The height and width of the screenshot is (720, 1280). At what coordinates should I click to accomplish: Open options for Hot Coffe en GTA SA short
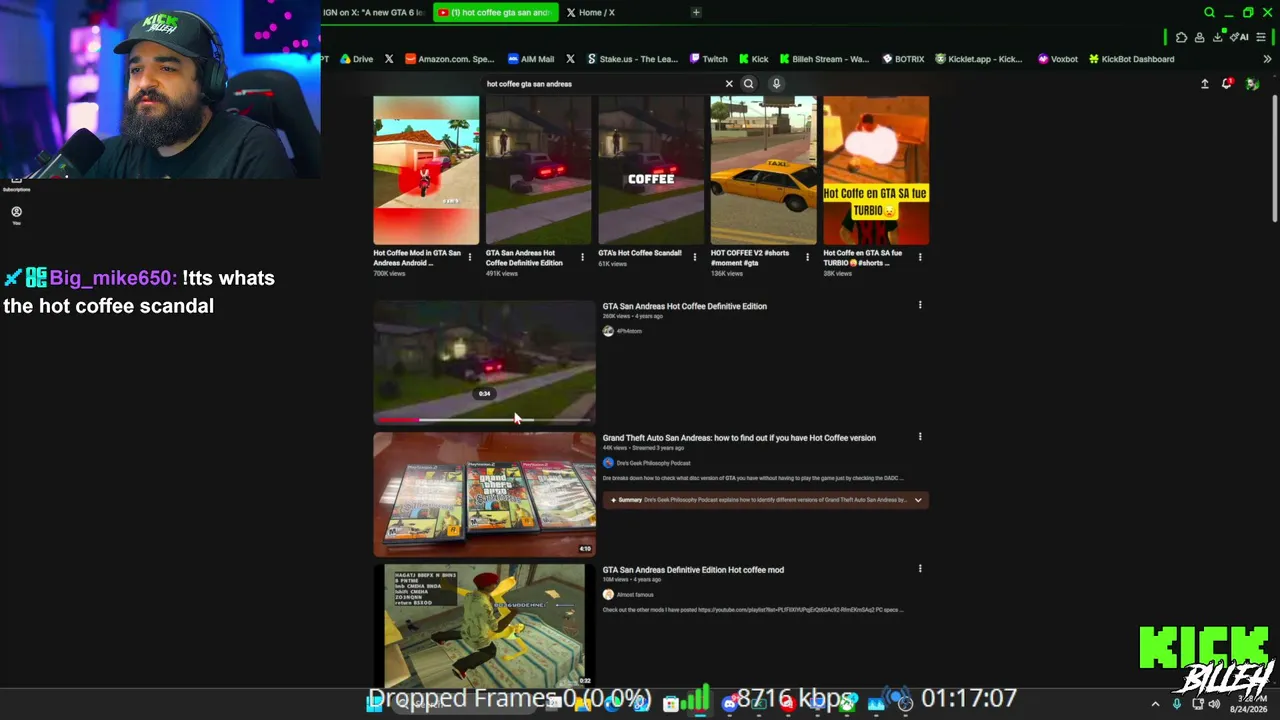point(920,257)
